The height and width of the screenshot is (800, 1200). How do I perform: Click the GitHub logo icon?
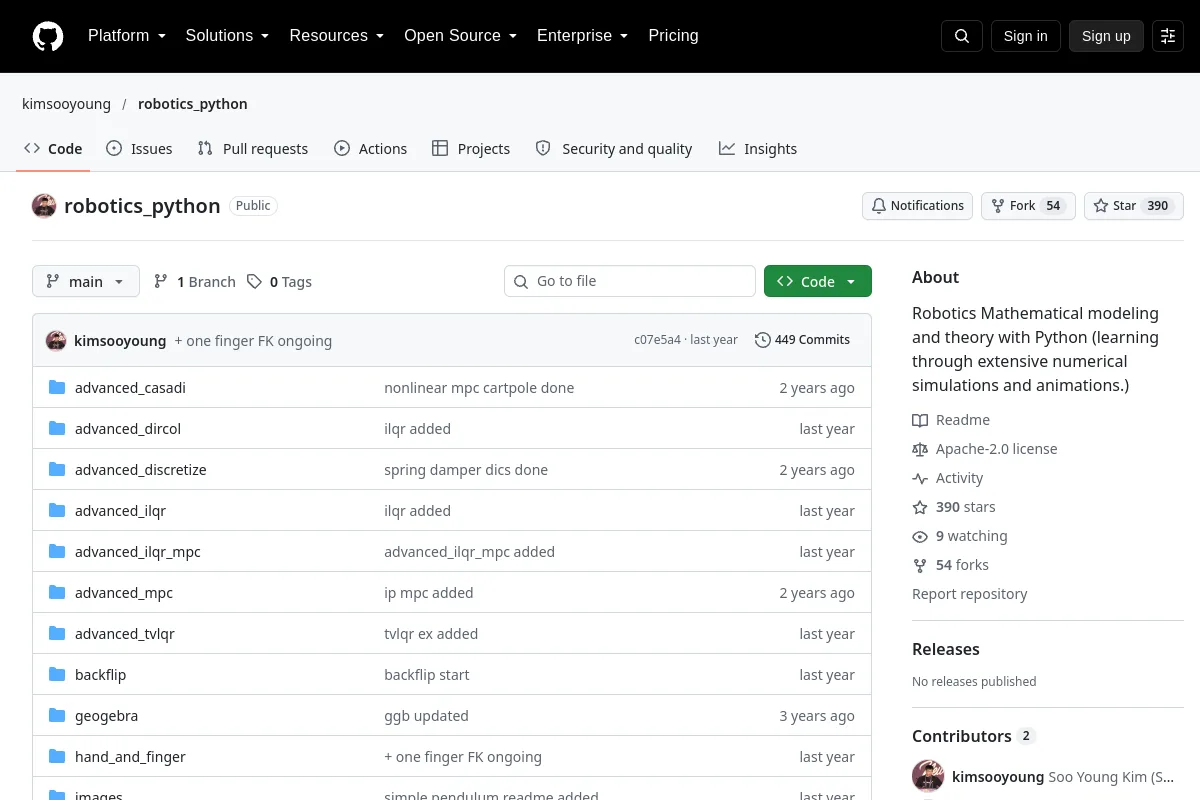tap(48, 36)
